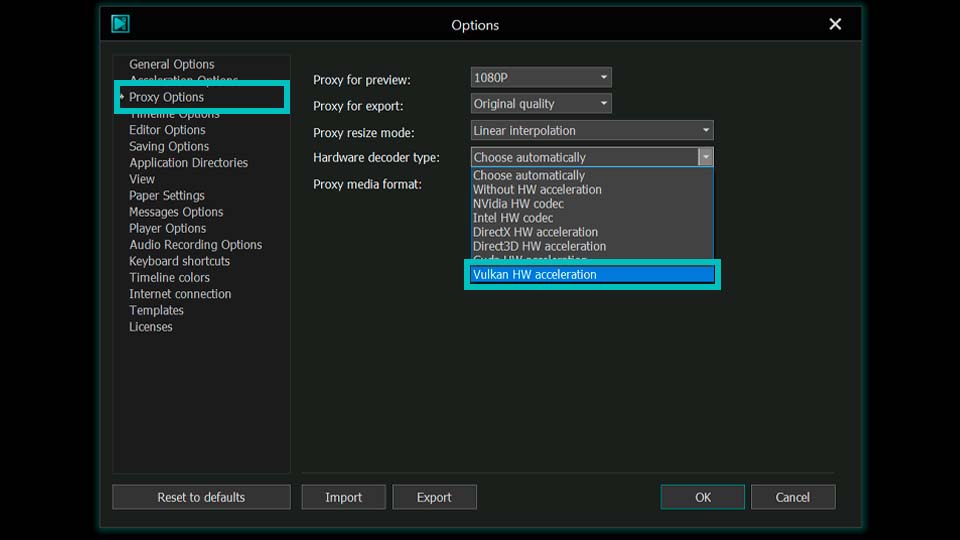Open Timeline colors section
Viewport: 960px width, 540px height.
coord(169,278)
